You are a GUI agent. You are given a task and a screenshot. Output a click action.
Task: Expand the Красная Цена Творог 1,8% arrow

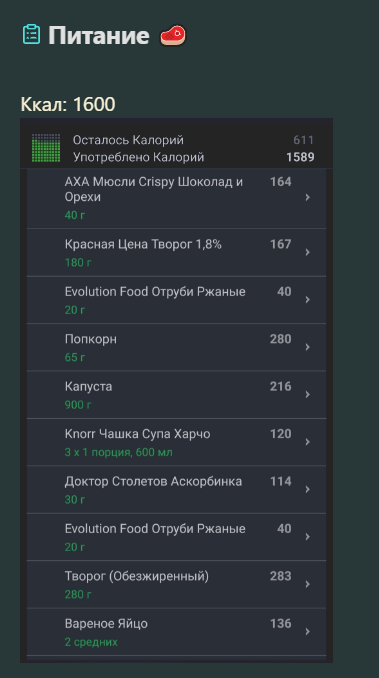point(308,252)
